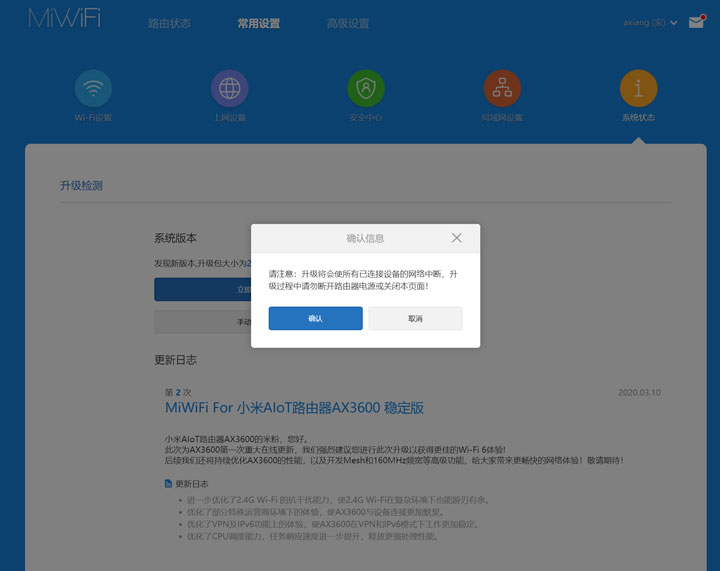Click the 更新日志 section heading above changelog
Screen dimensions: 720x571
click(x=175, y=360)
